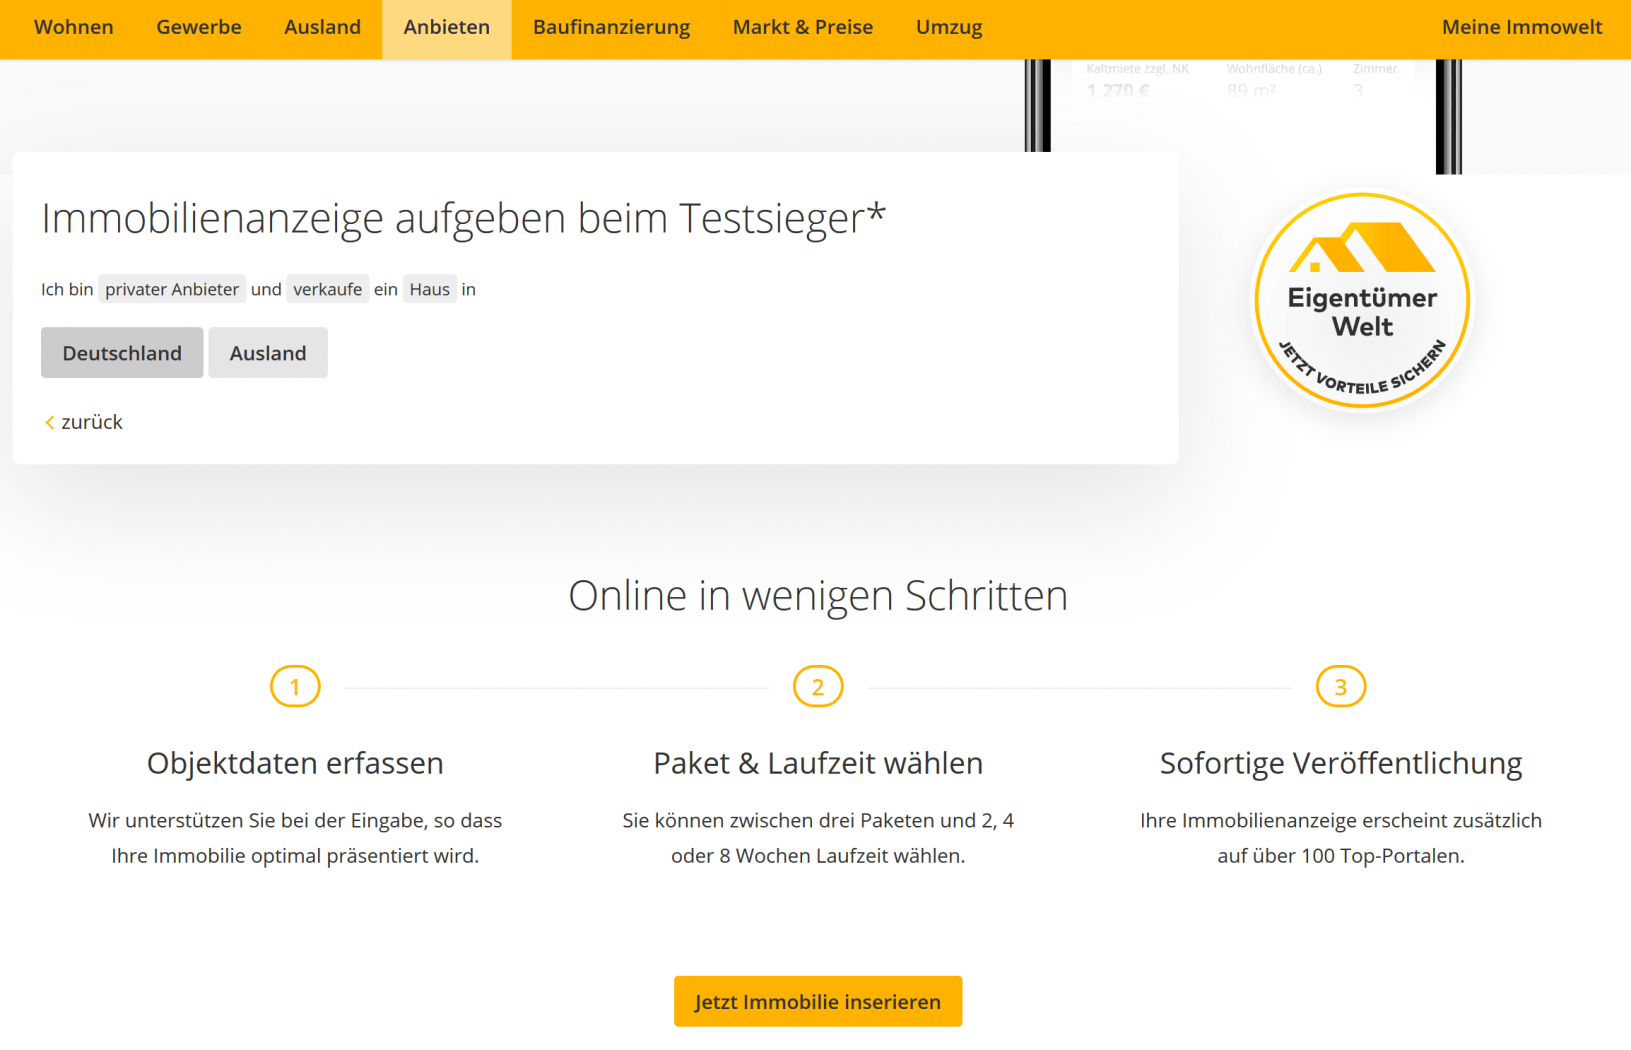Open the Eigentümer Welt badge
Viewport: 1631px width, 1050px height.
pyautogui.click(x=1362, y=301)
